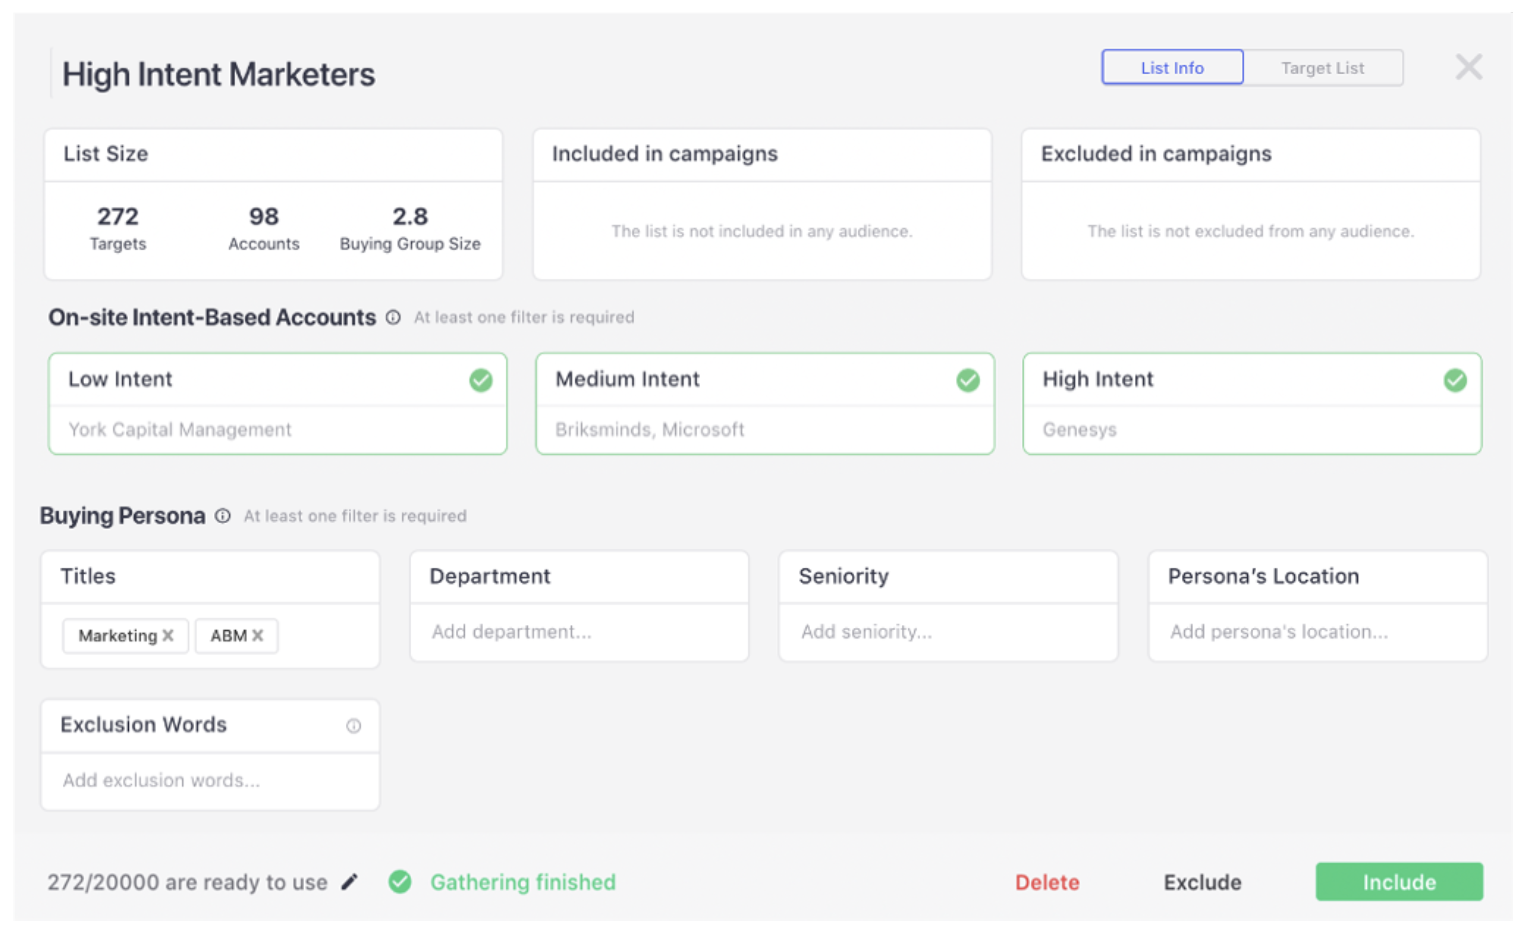The image size is (1530, 940).
Task: Click the red Delete link
Action: tap(1047, 882)
